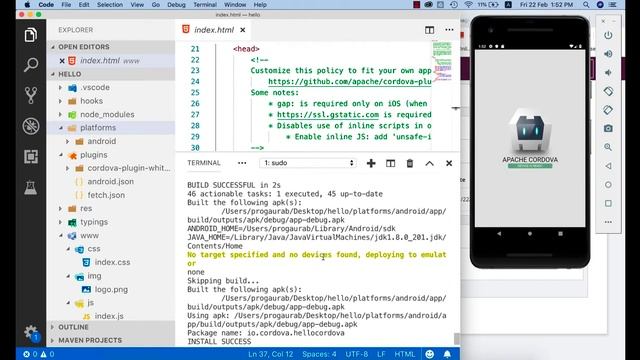Open index.css file

[x=112, y=262]
